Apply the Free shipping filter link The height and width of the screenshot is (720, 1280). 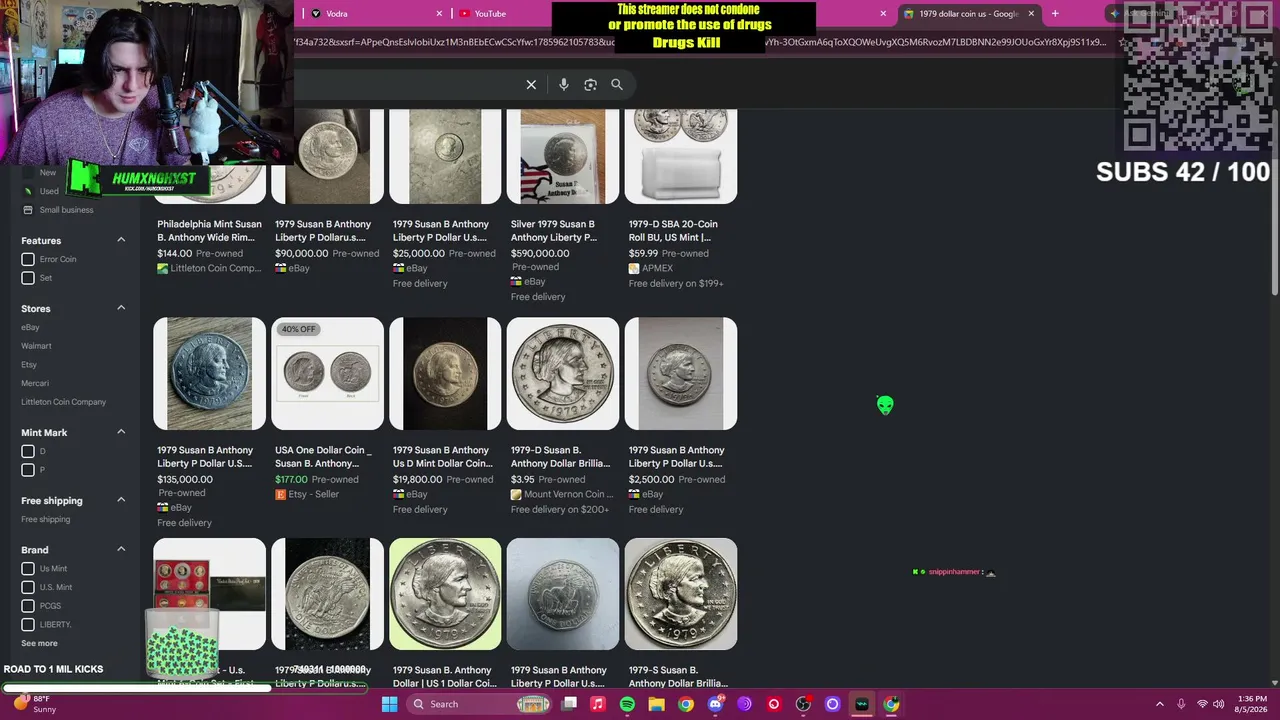click(x=46, y=519)
